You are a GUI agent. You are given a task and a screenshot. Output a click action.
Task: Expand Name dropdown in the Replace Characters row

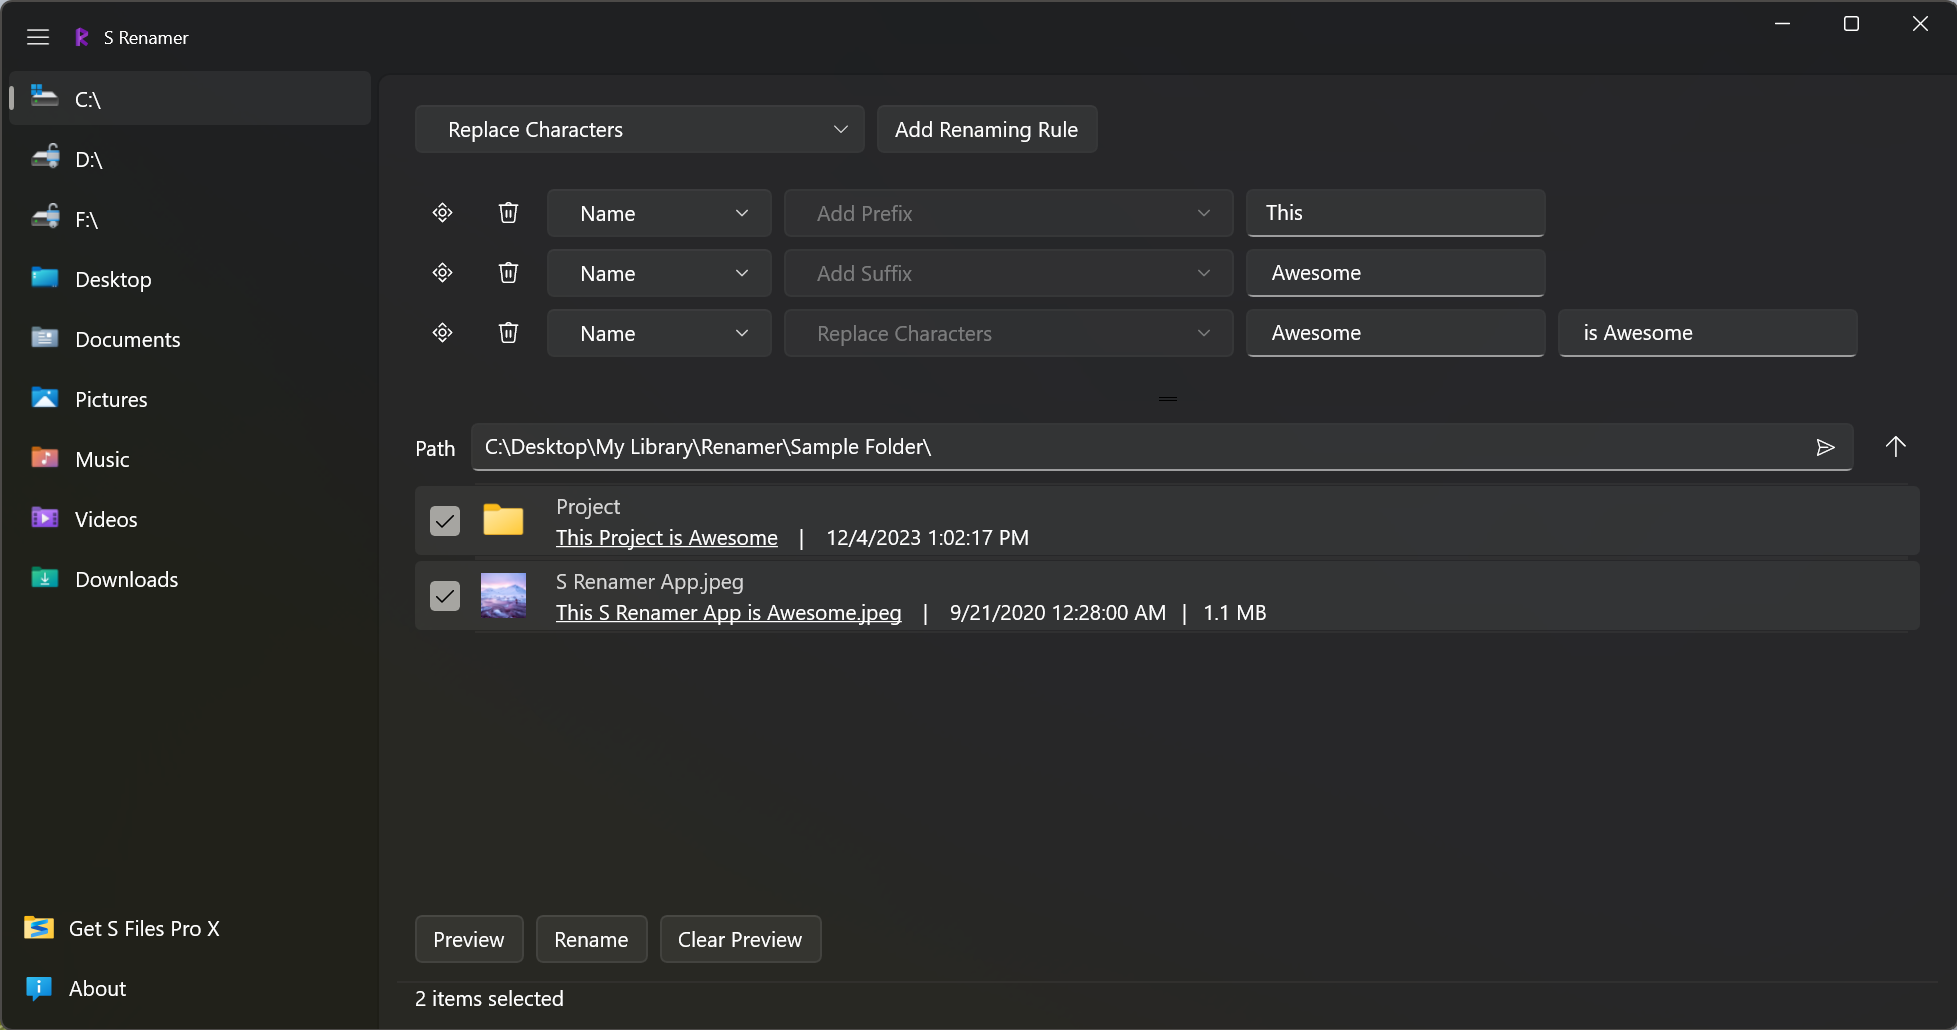[x=659, y=333]
